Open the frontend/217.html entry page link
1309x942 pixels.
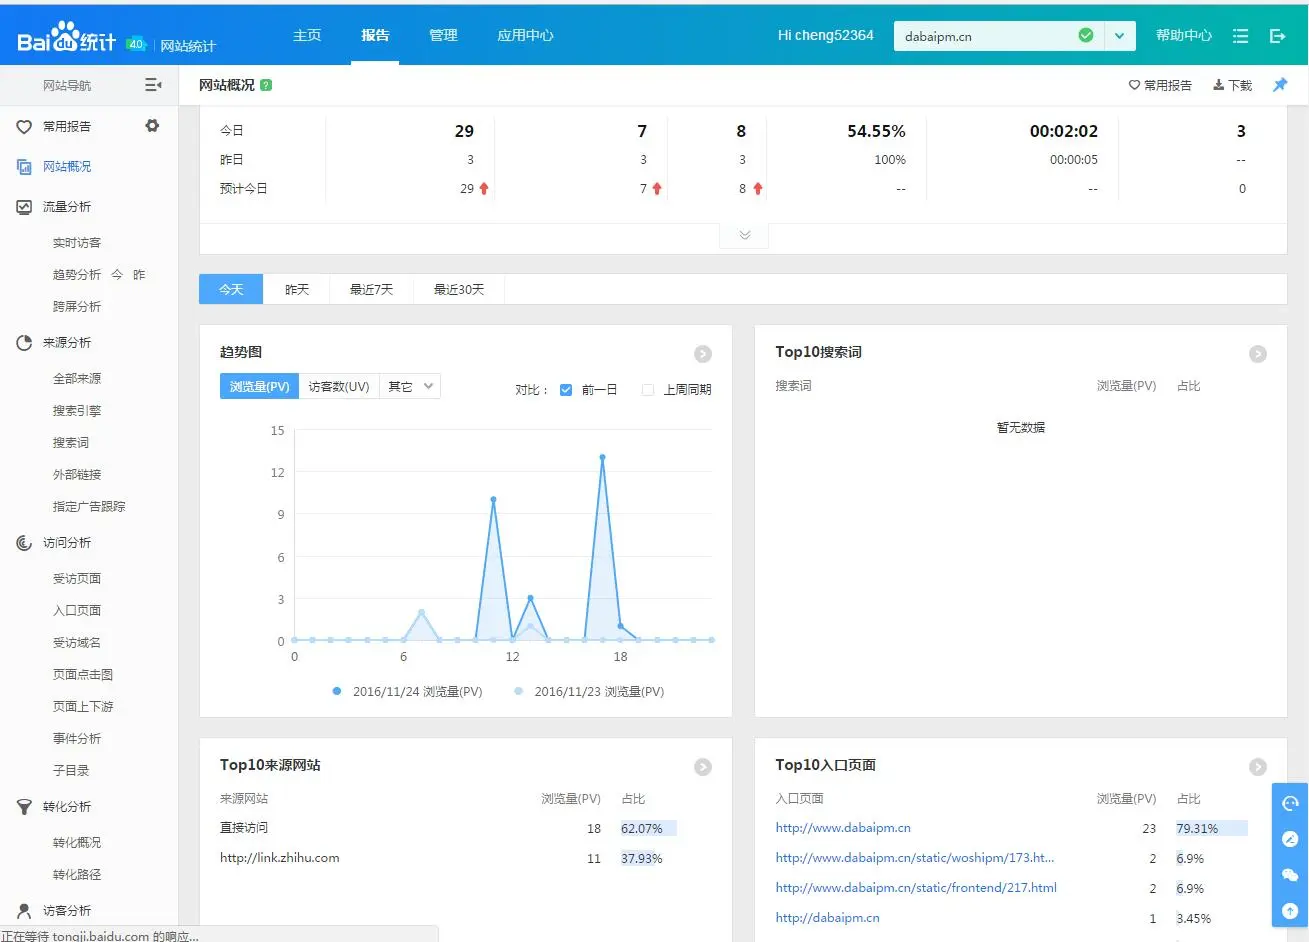tap(916, 888)
